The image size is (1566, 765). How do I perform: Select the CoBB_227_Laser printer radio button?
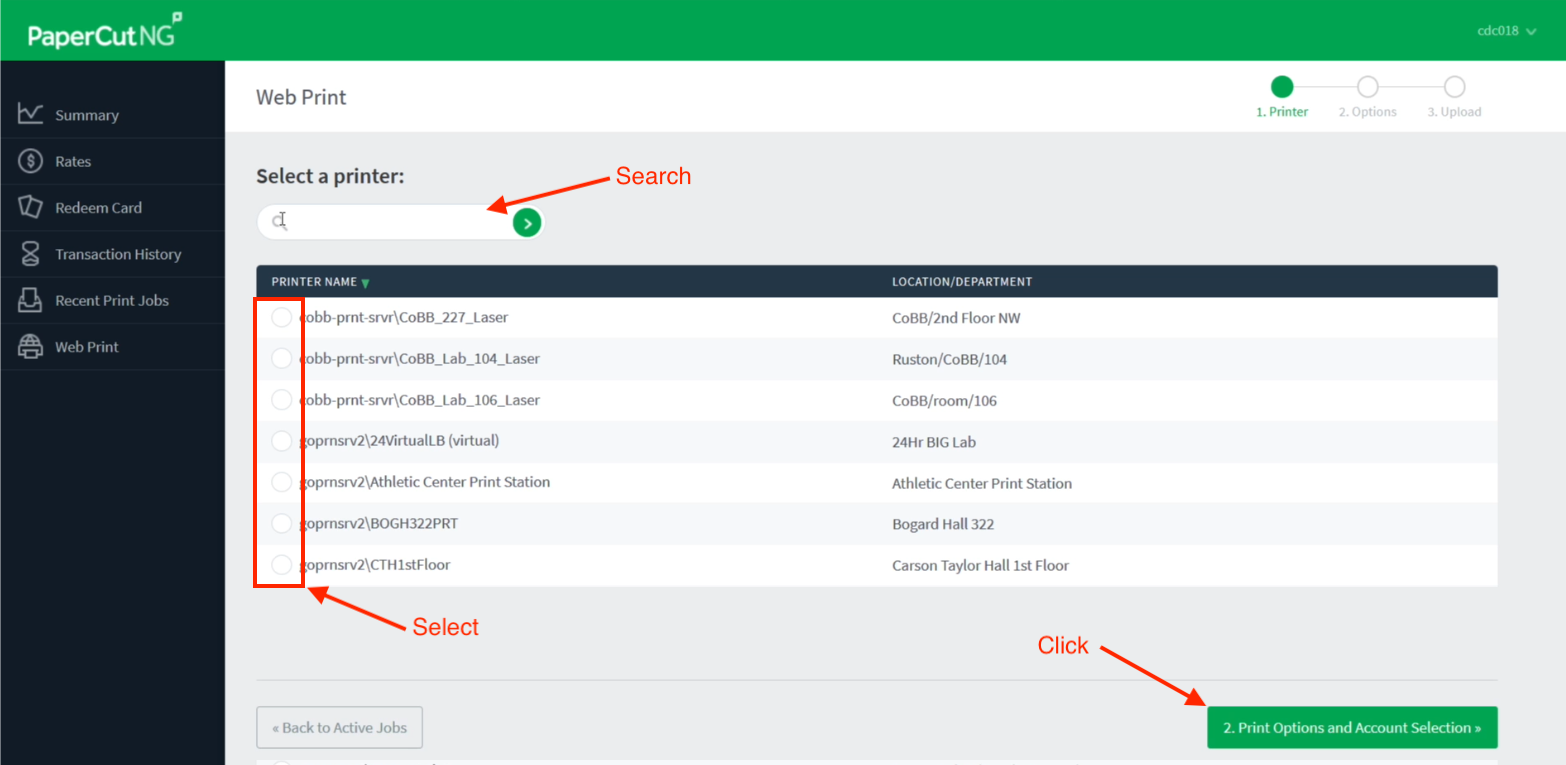[x=282, y=318]
